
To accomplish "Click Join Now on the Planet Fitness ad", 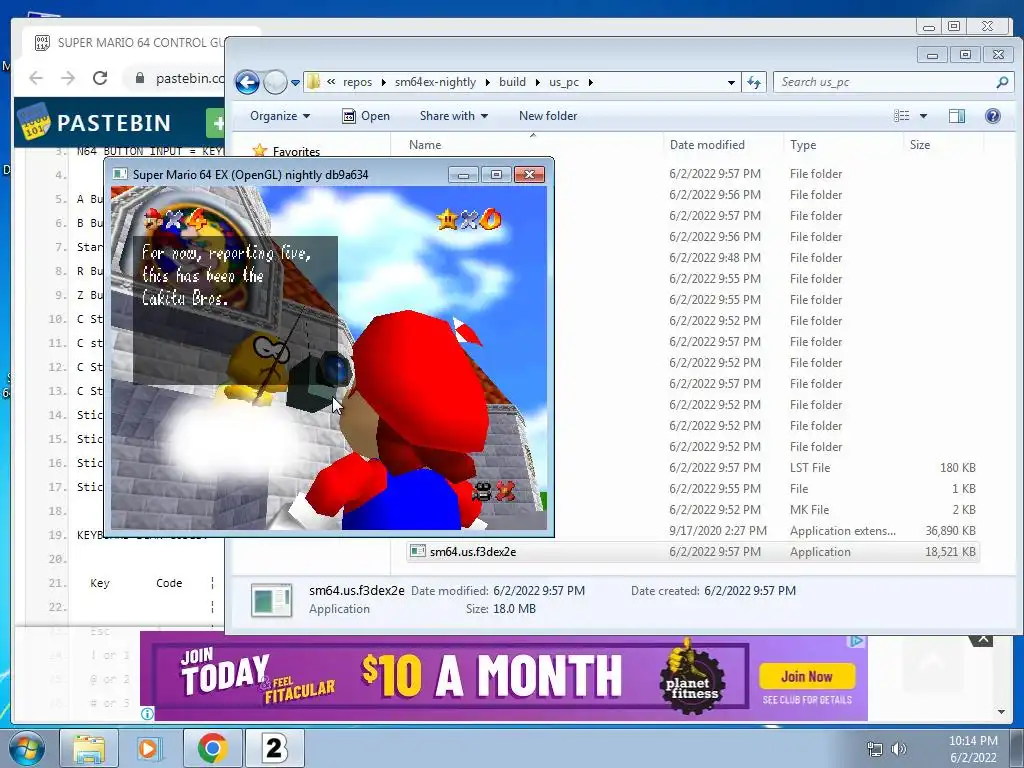I will point(807,677).
